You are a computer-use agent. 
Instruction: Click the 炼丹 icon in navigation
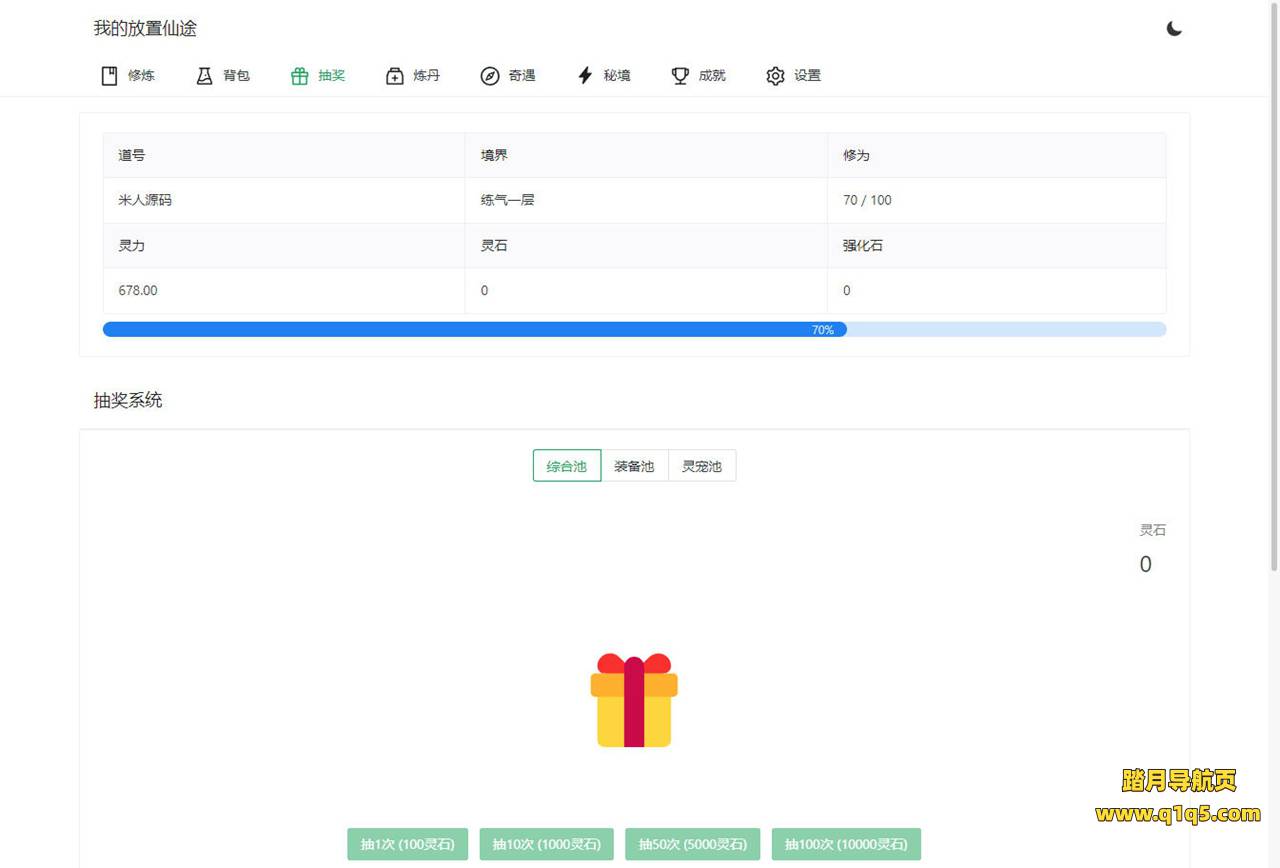[395, 76]
